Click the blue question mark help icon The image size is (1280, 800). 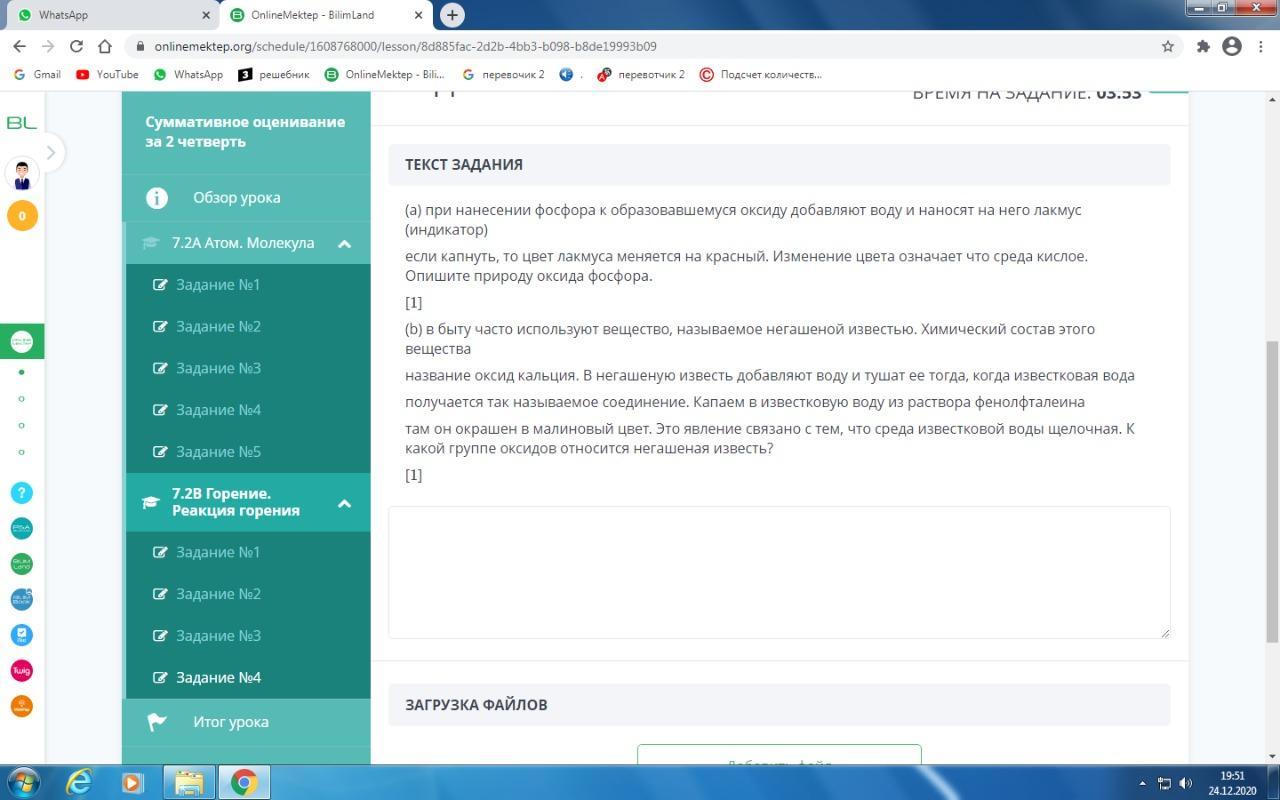(x=21, y=492)
